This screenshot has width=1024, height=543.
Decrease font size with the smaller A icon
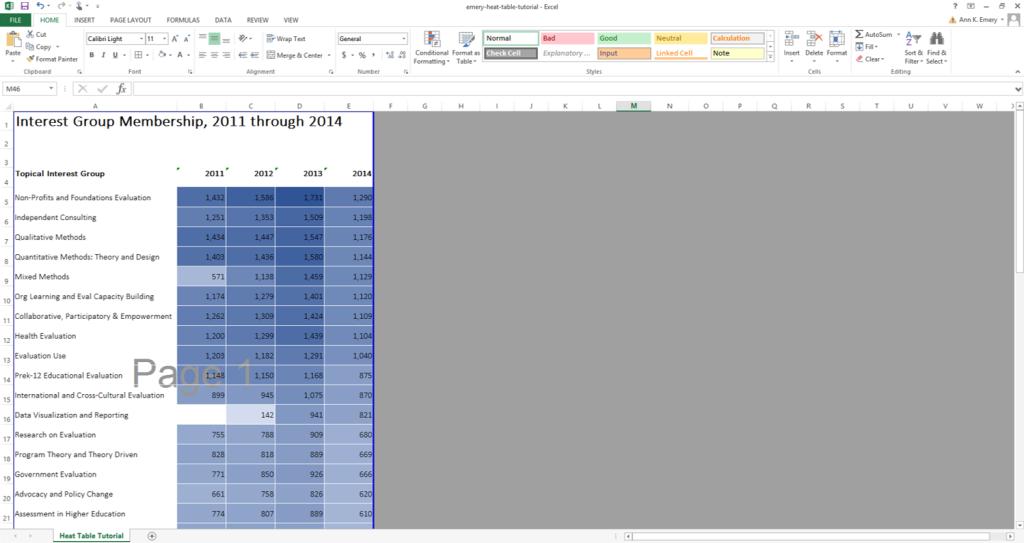[187, 39]
